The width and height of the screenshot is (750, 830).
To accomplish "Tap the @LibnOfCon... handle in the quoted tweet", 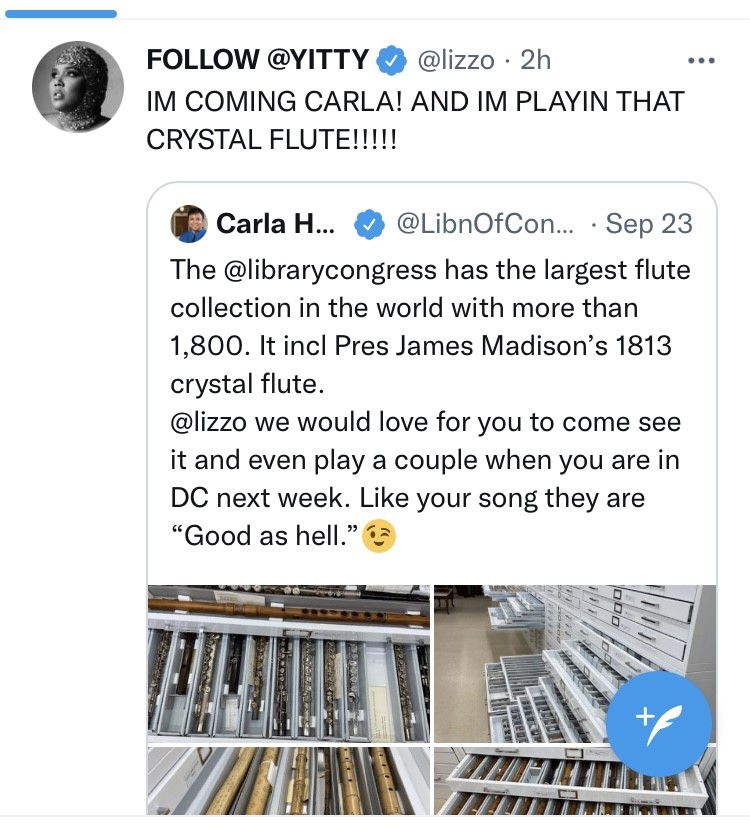I will tap(486, 225).
